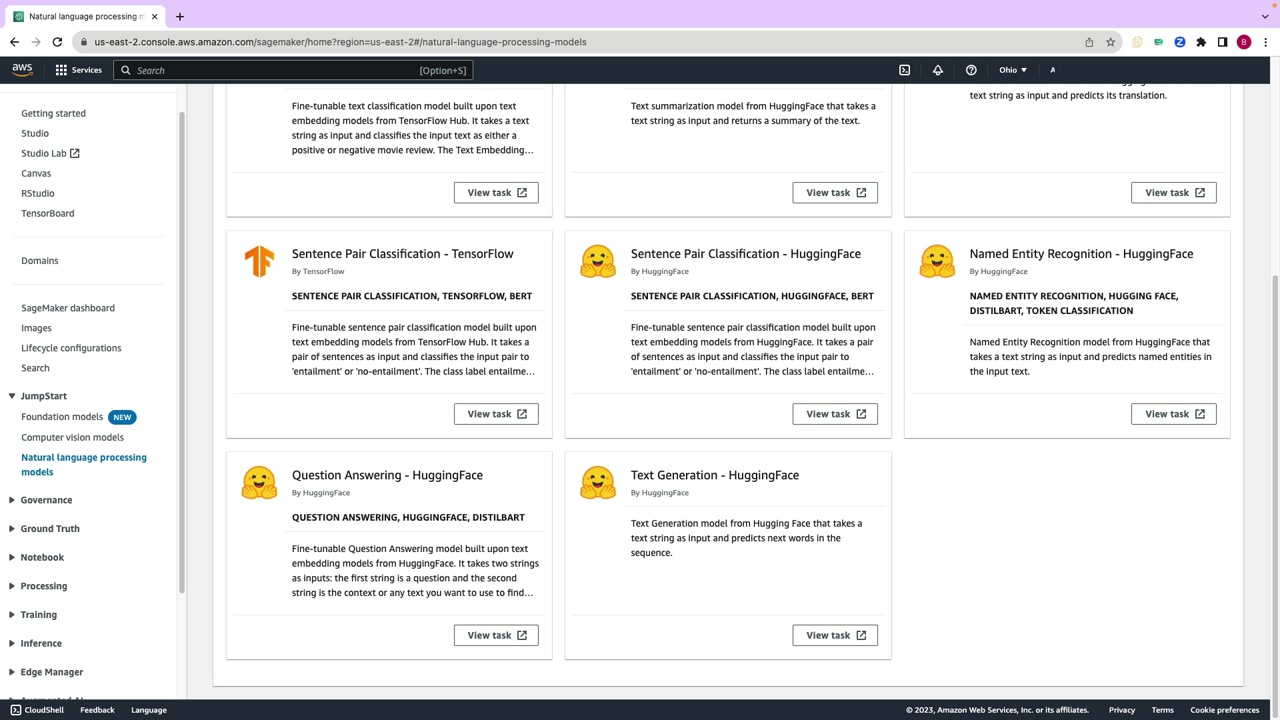The image size is (1280, 720).
Task: Click the external link icon beside Studio Lab
Action: pos(74,153)
